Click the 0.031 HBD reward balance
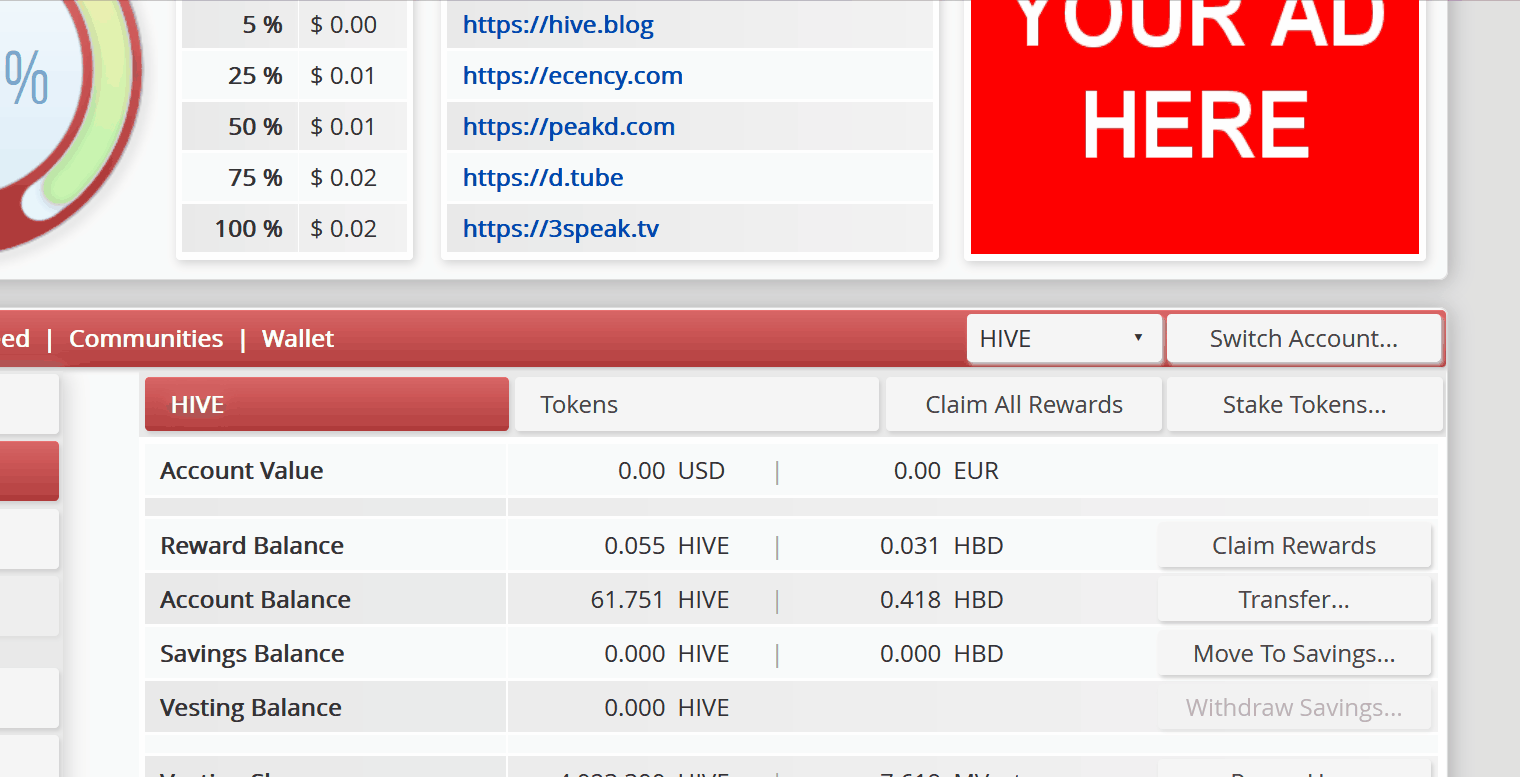Viewport: 1520px width, 777px height. (x=941, y=546)
